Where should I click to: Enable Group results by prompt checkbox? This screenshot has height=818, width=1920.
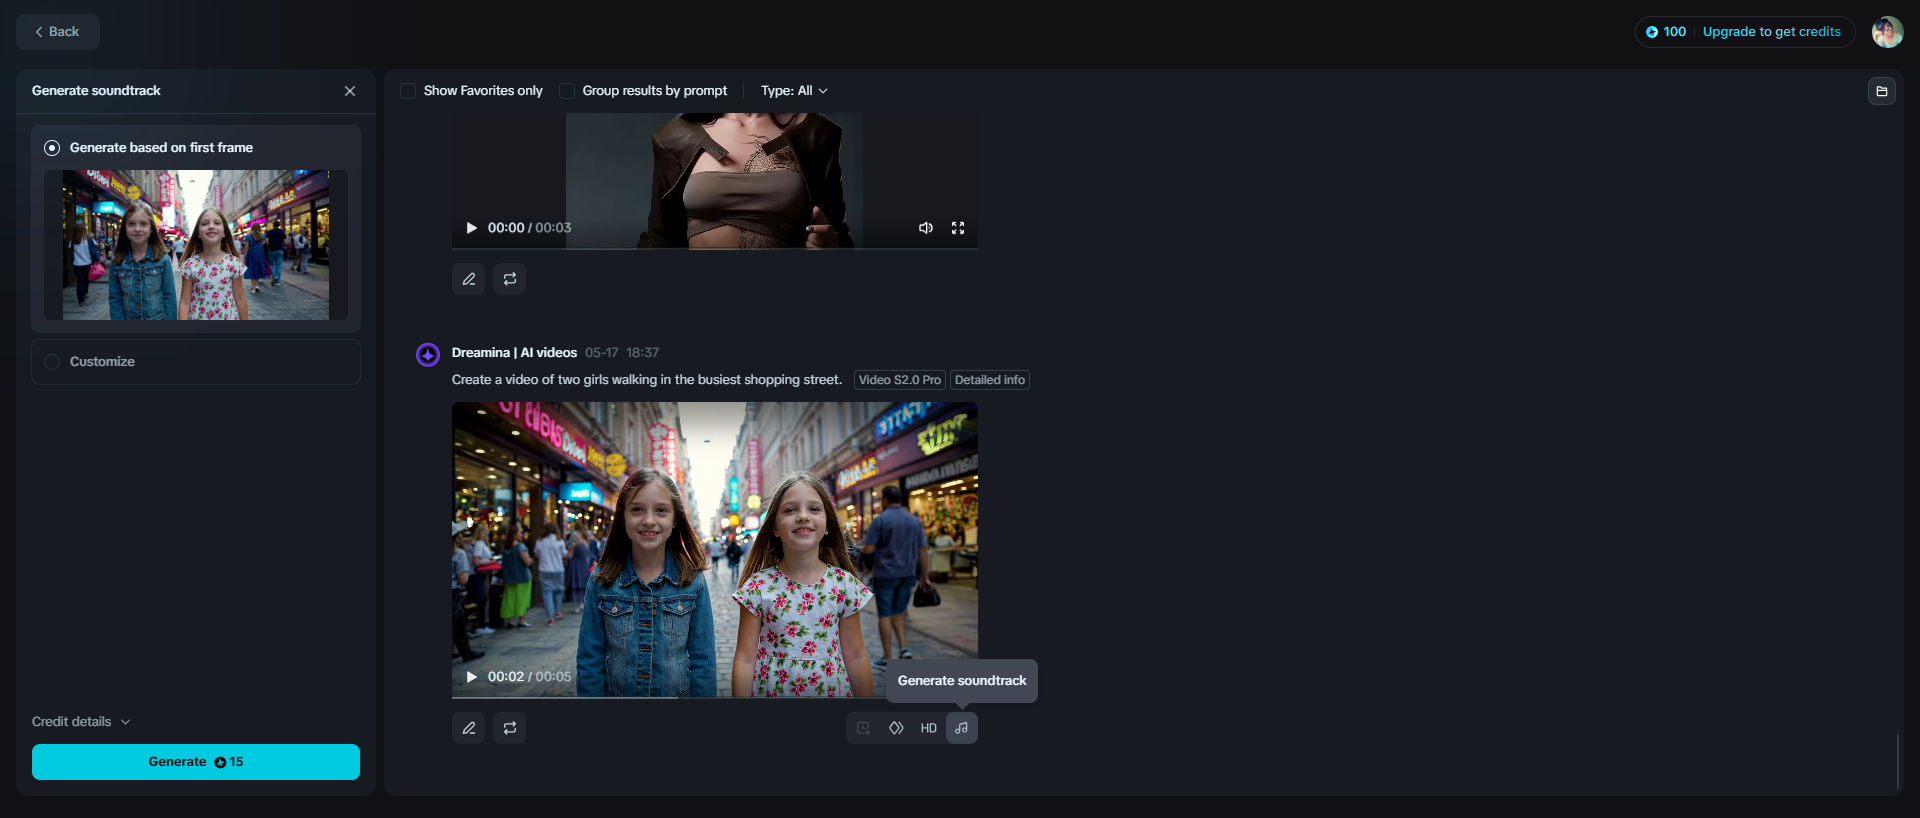click(x=567, y=91)
